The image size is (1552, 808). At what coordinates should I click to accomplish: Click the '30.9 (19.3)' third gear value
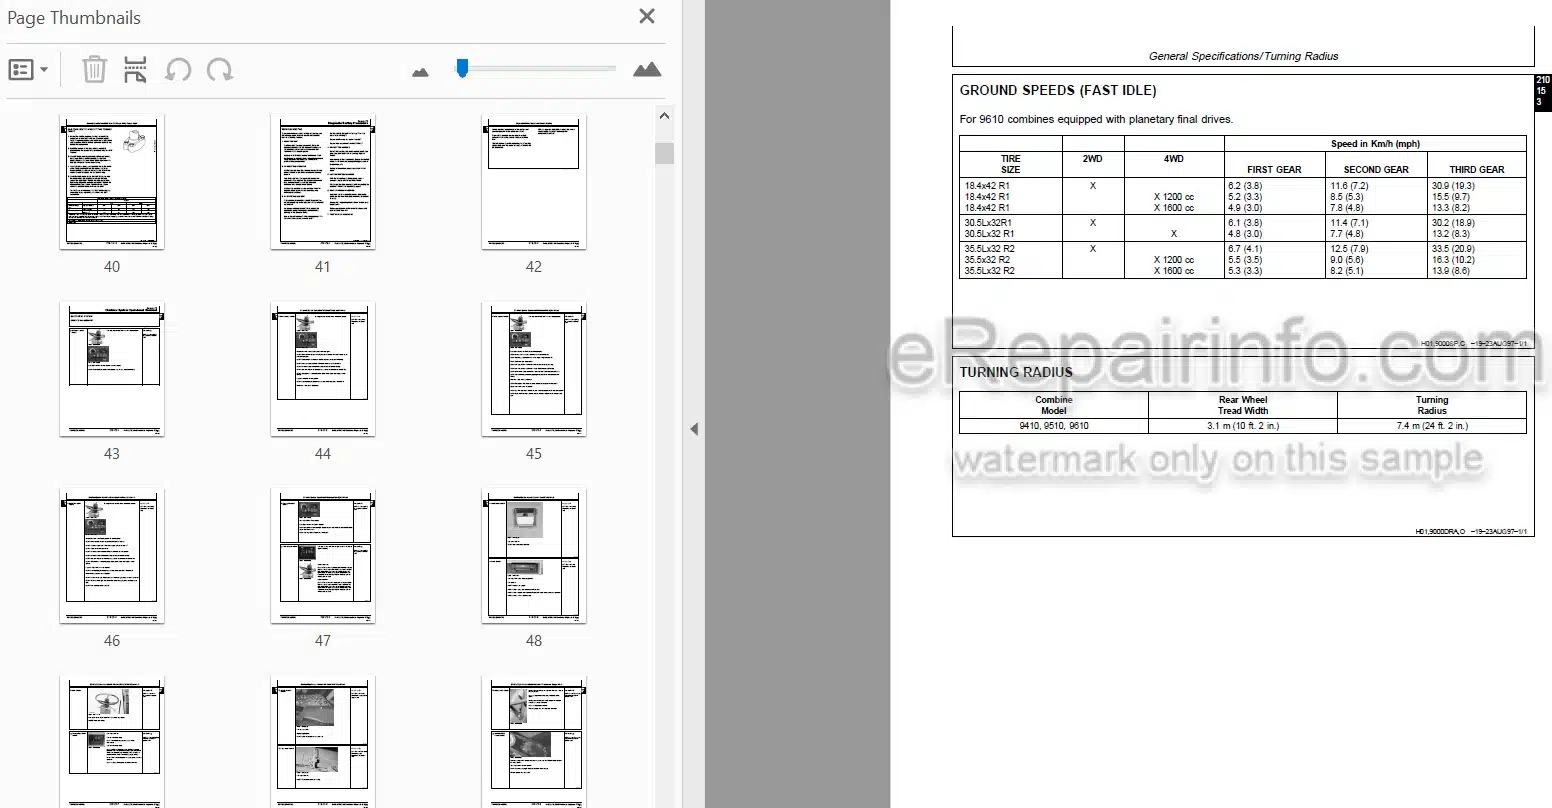[1453, 186]
